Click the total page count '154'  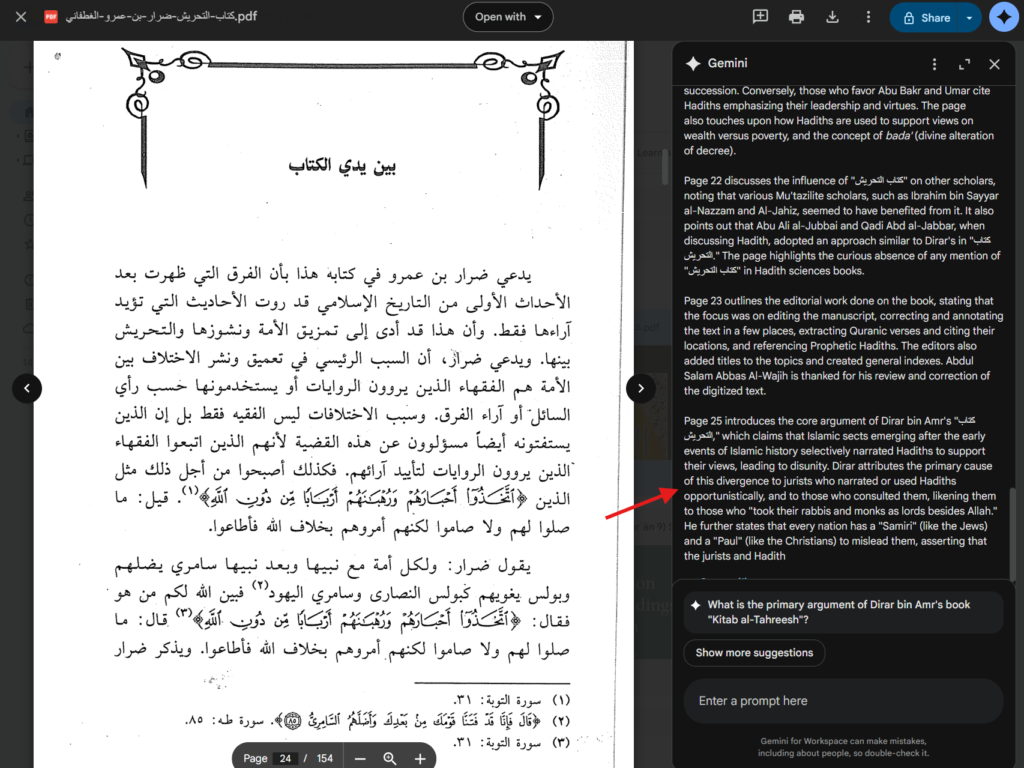325,758
